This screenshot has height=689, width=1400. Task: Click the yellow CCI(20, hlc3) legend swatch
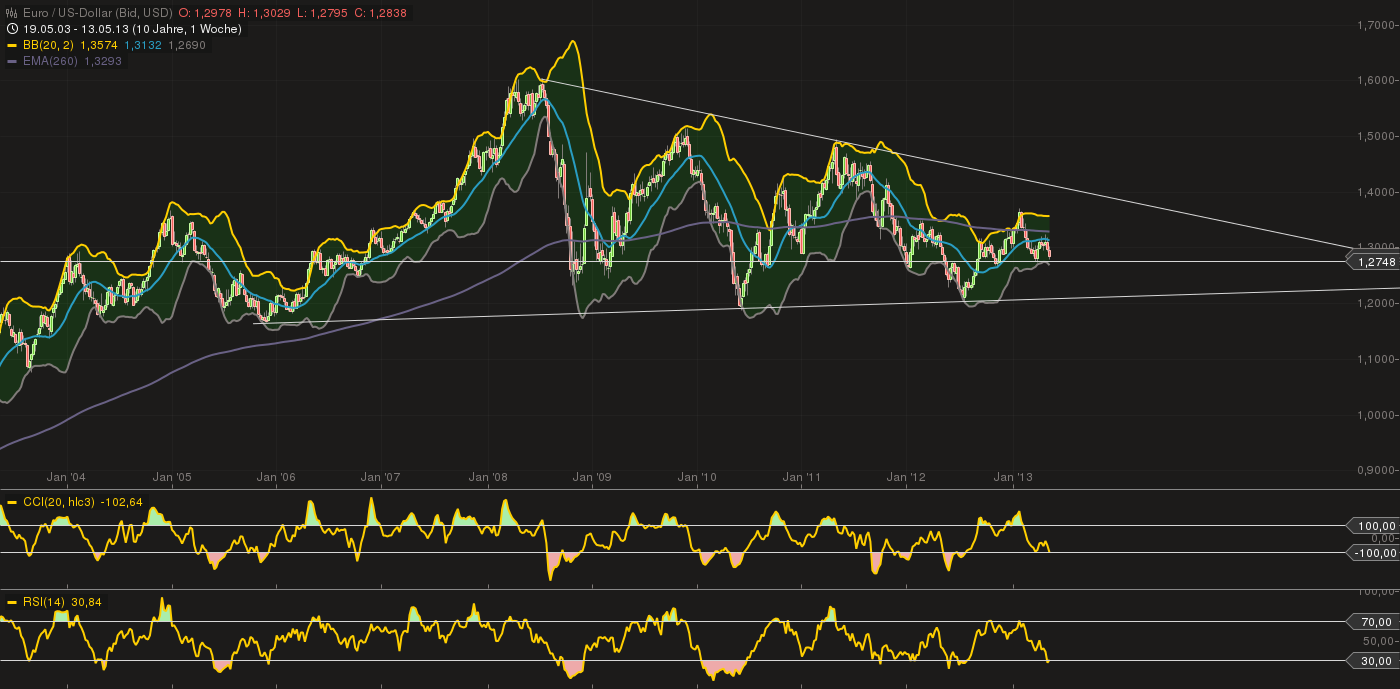coord(12,502)
